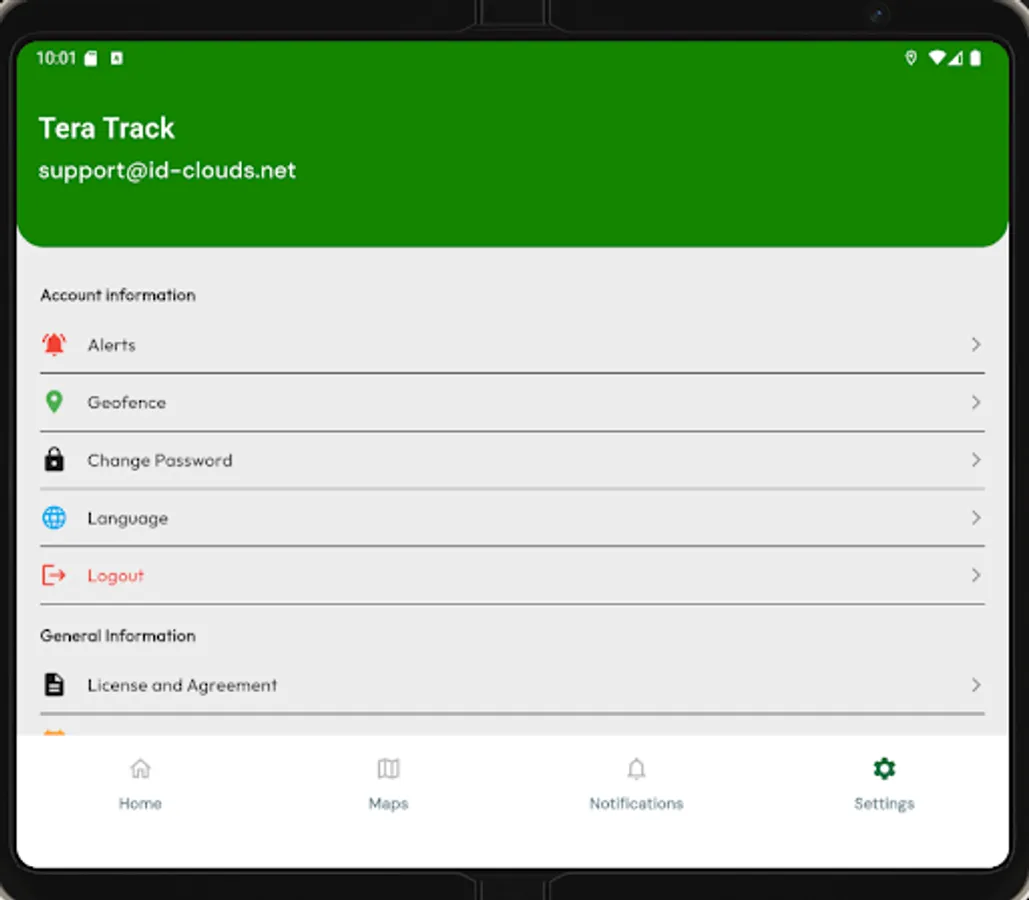This screenshot has width=1029, height=900.
Task: Tap the location icon in status bar
Action: [x=911, y=58]
